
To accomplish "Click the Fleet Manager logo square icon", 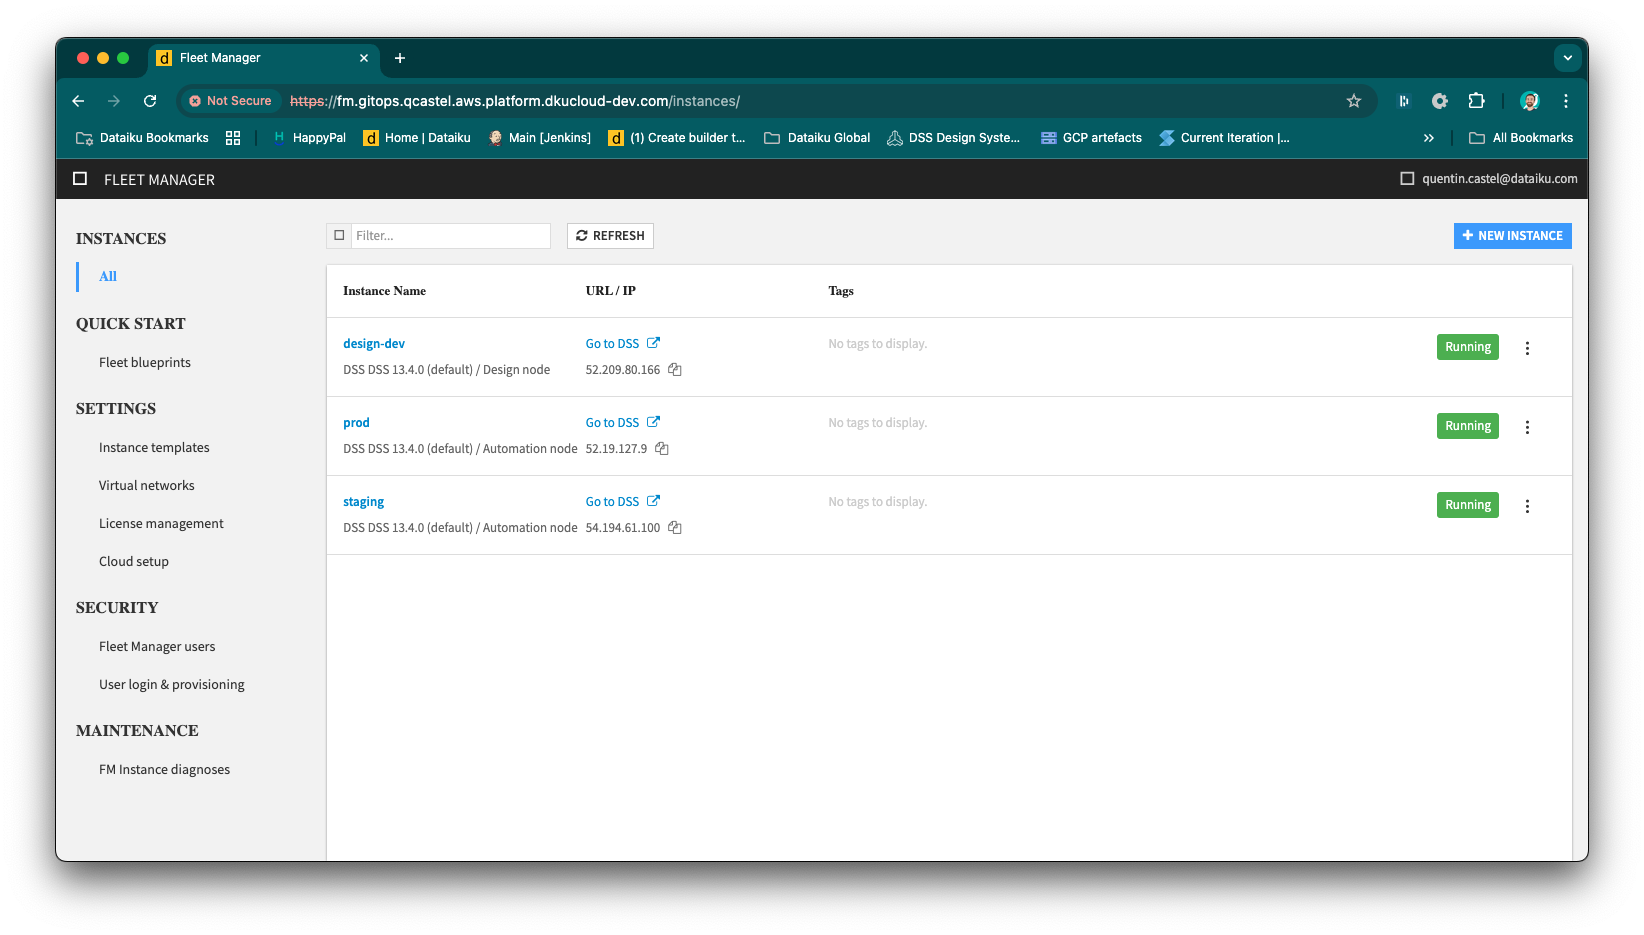I will pyautogui.click(x=80, y=178).
